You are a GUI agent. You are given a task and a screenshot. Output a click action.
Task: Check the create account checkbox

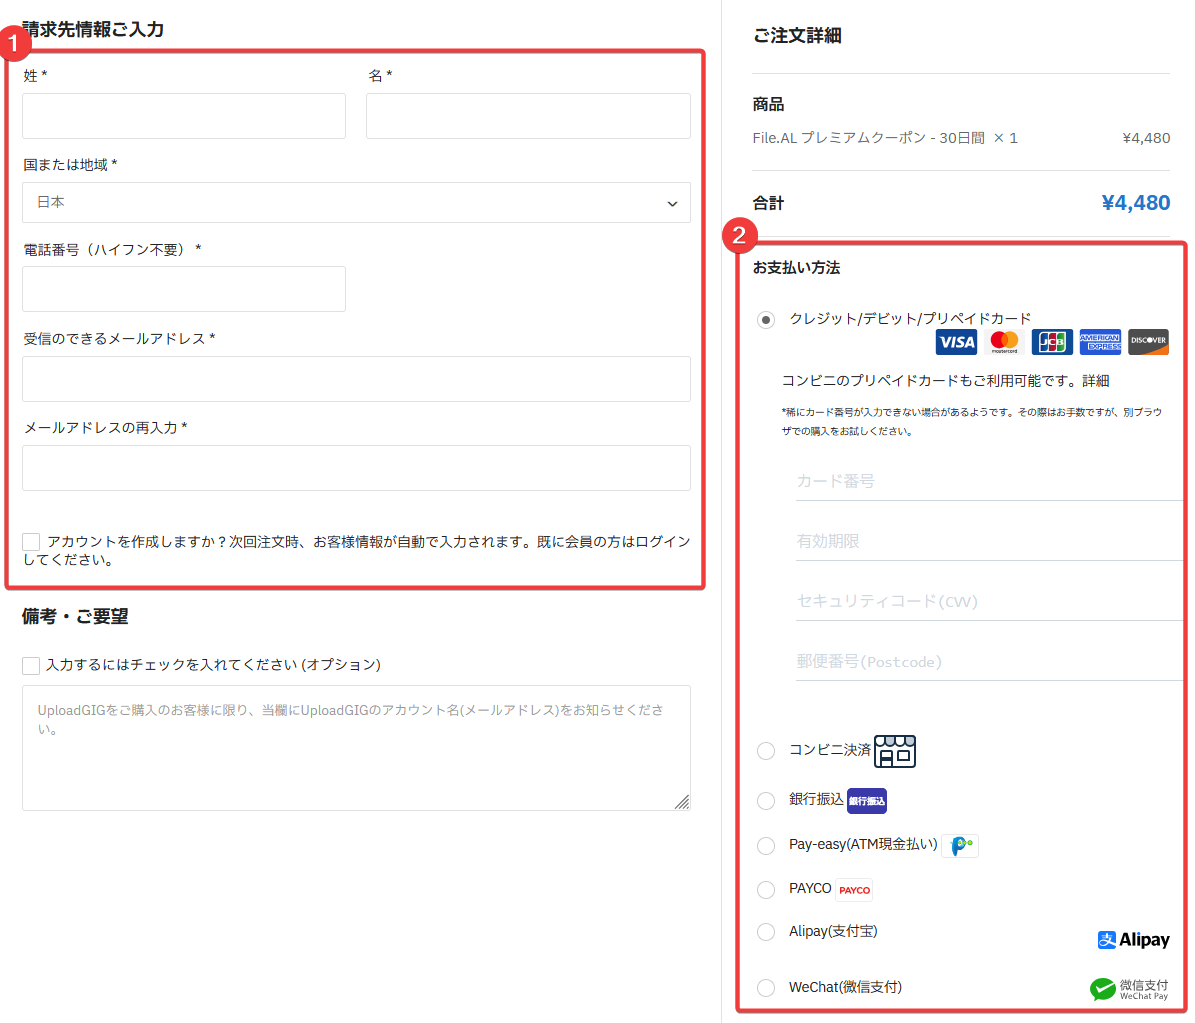click(31, 542)
